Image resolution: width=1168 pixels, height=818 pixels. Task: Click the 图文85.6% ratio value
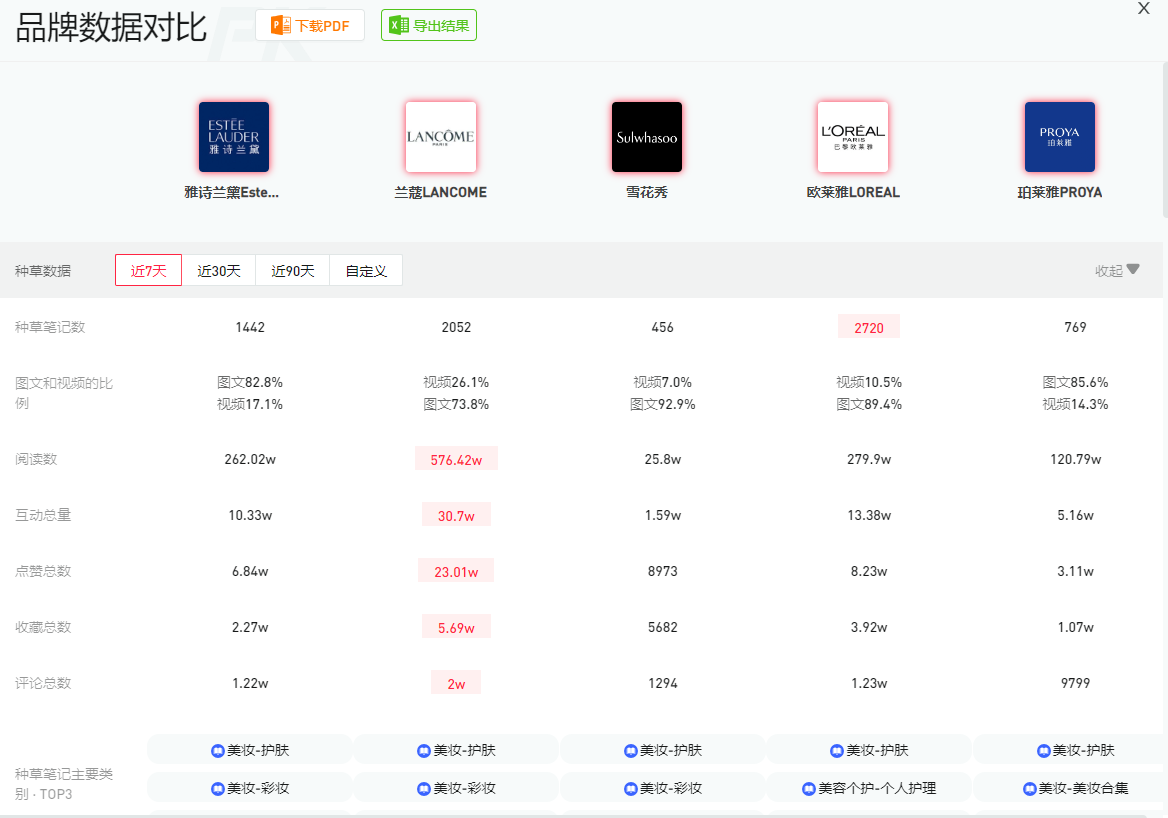click(1075, 382)
